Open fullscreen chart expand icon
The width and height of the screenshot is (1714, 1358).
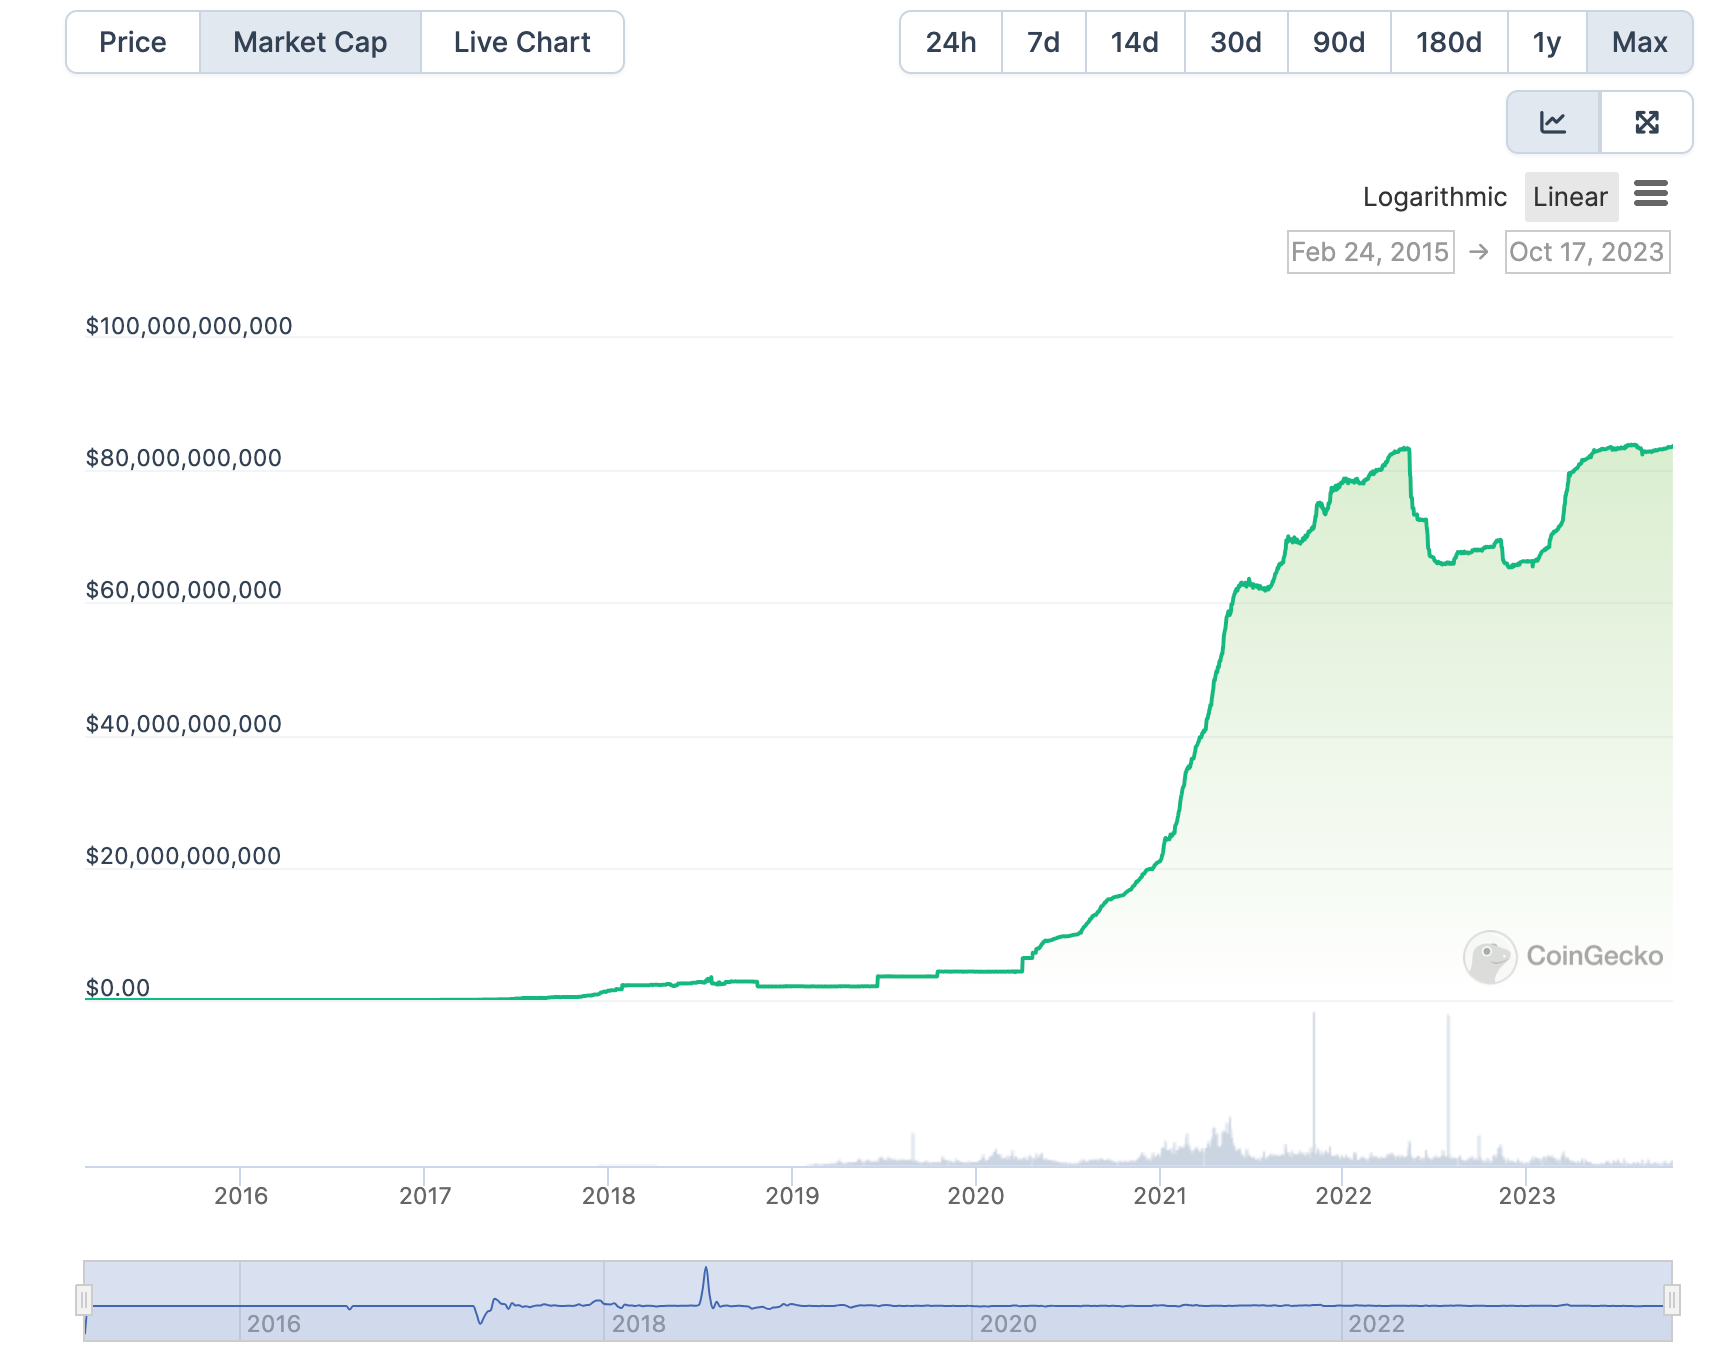pos(1647,122)
